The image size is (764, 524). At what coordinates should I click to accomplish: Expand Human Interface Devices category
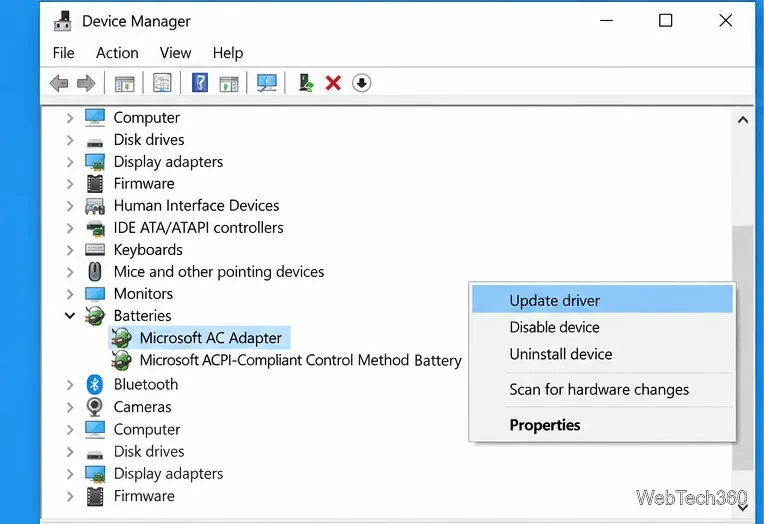pos(70,206)
